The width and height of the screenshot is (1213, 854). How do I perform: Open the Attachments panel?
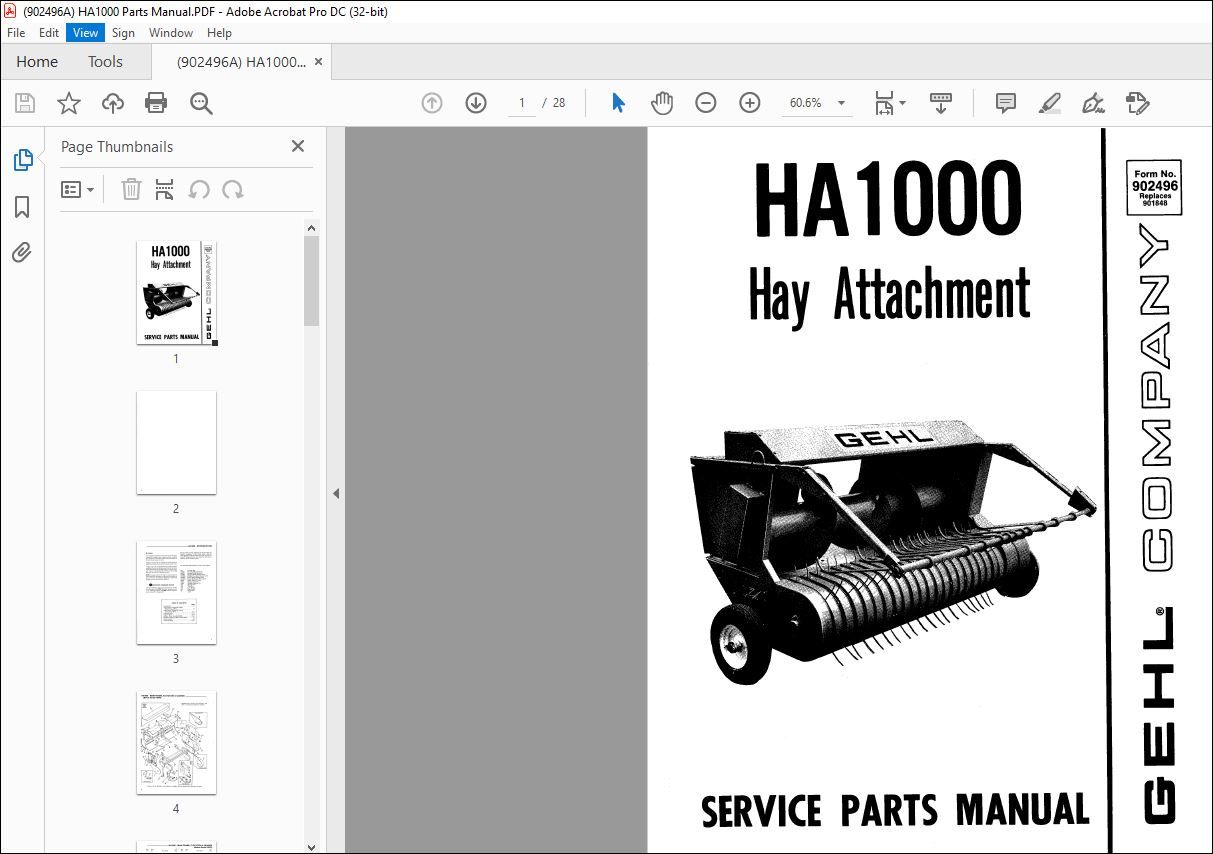(x=22, y=253)
